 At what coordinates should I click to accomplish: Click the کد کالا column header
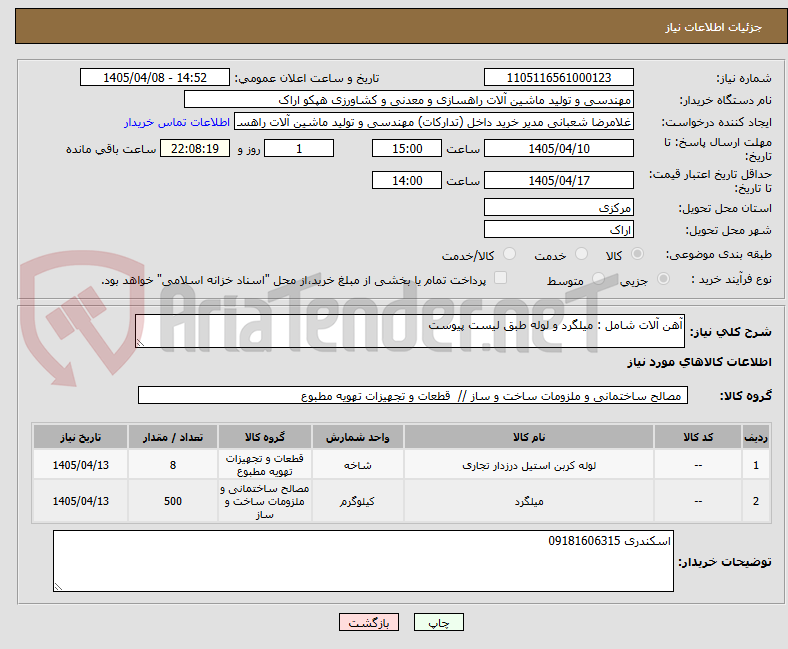point(698,437)
